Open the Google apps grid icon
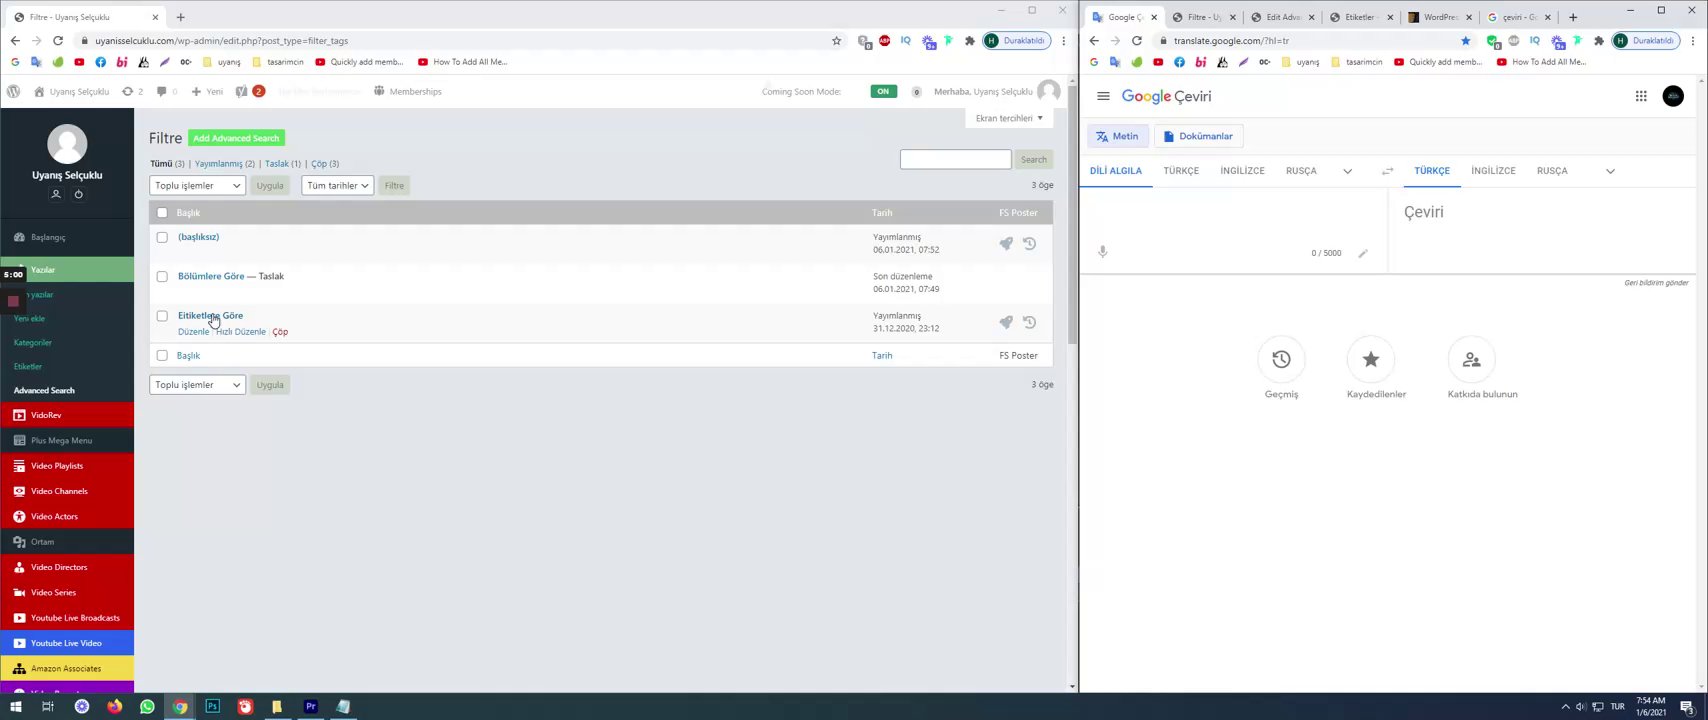Screen dimensions: 1708x720 (1641, 96)
